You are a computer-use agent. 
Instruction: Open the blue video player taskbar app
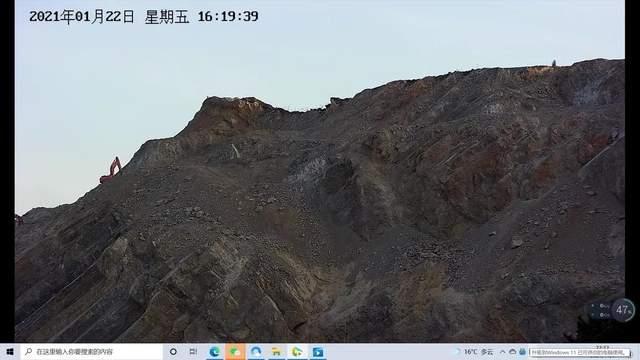tap(318, 351)
